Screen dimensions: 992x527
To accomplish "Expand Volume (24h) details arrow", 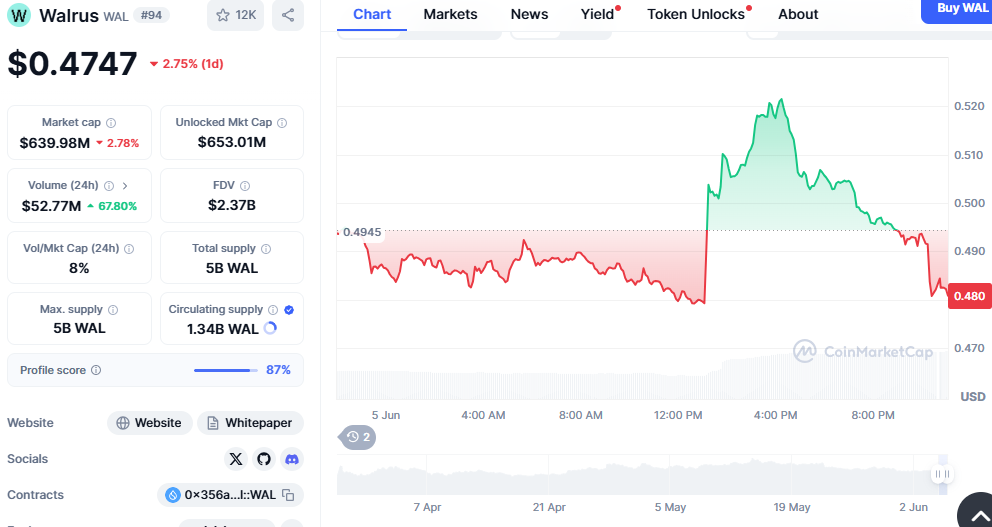I will coord(125,186).
